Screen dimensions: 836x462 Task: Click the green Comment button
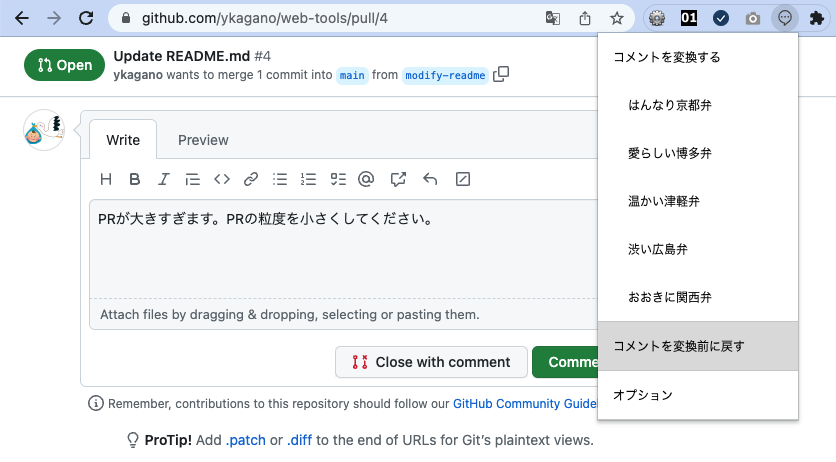tap(565, 362)
